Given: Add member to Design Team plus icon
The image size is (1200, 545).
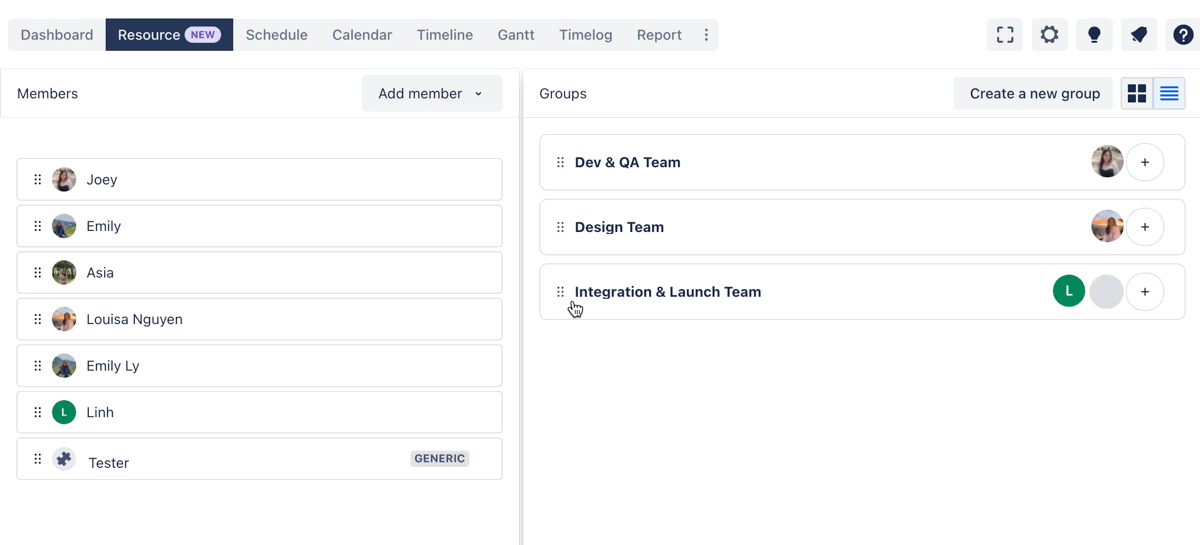Looking at the screenshot, I should [1145, 227].
